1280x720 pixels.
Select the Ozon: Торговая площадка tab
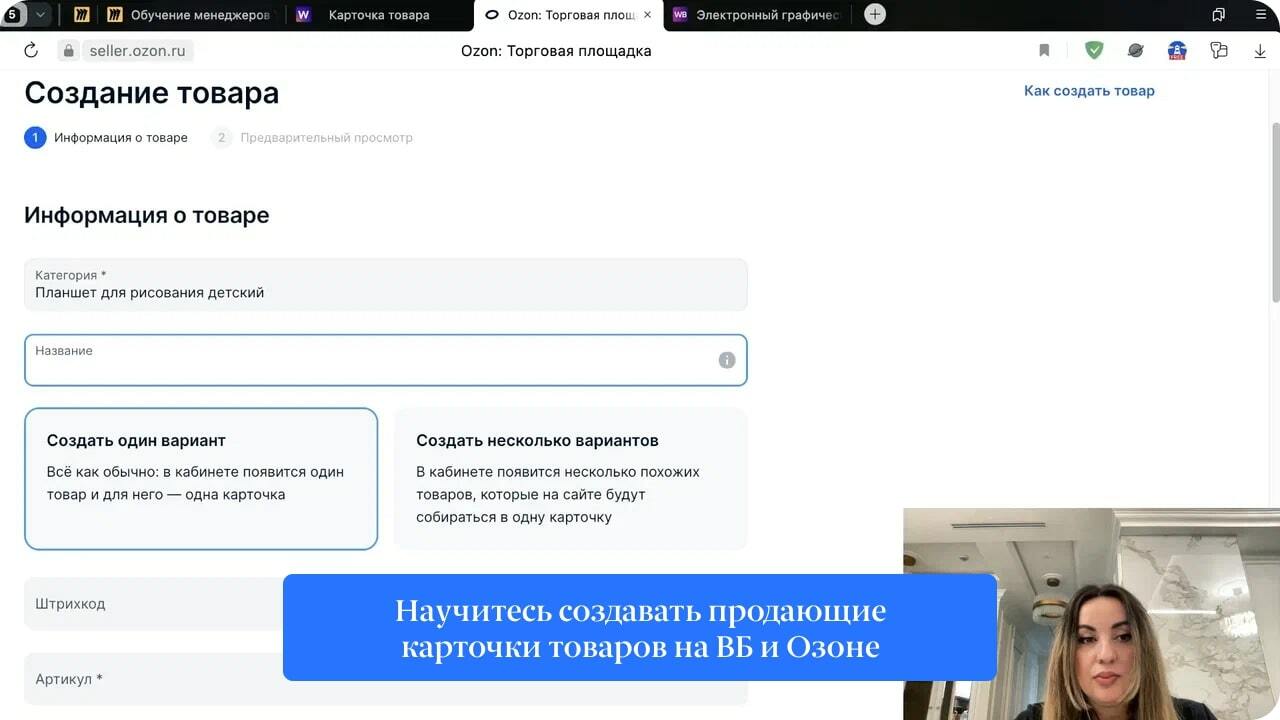pos(568,15)
